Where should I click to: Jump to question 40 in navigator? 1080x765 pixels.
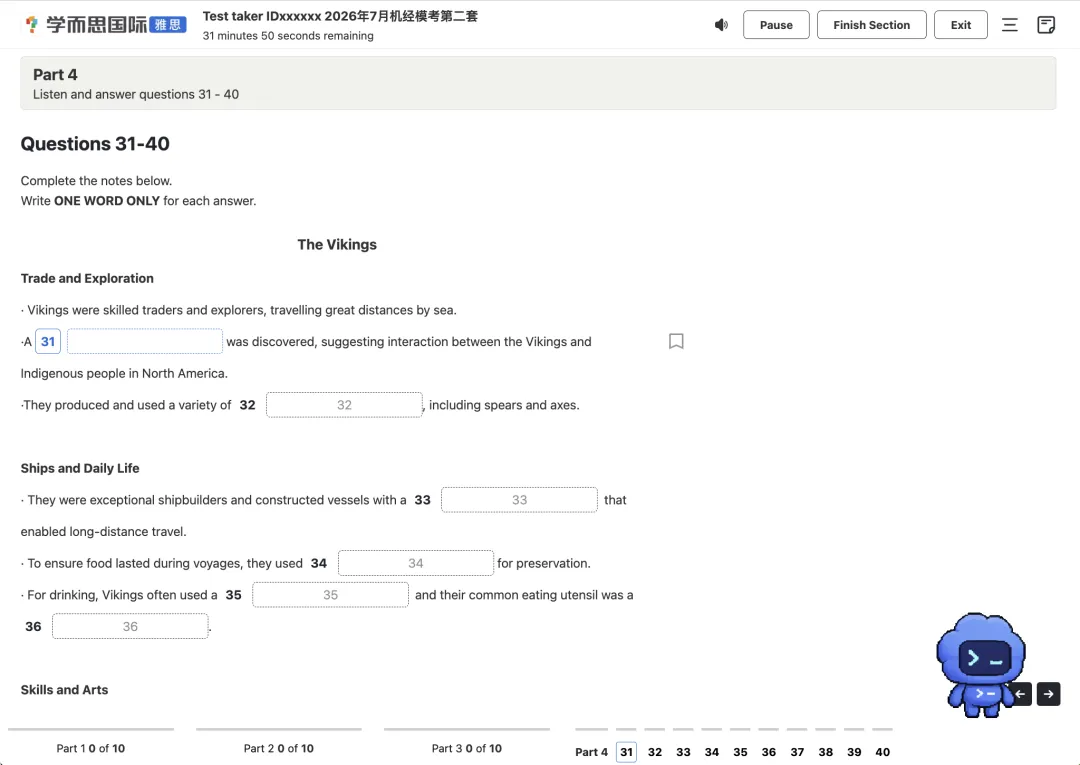pos(882,752)
